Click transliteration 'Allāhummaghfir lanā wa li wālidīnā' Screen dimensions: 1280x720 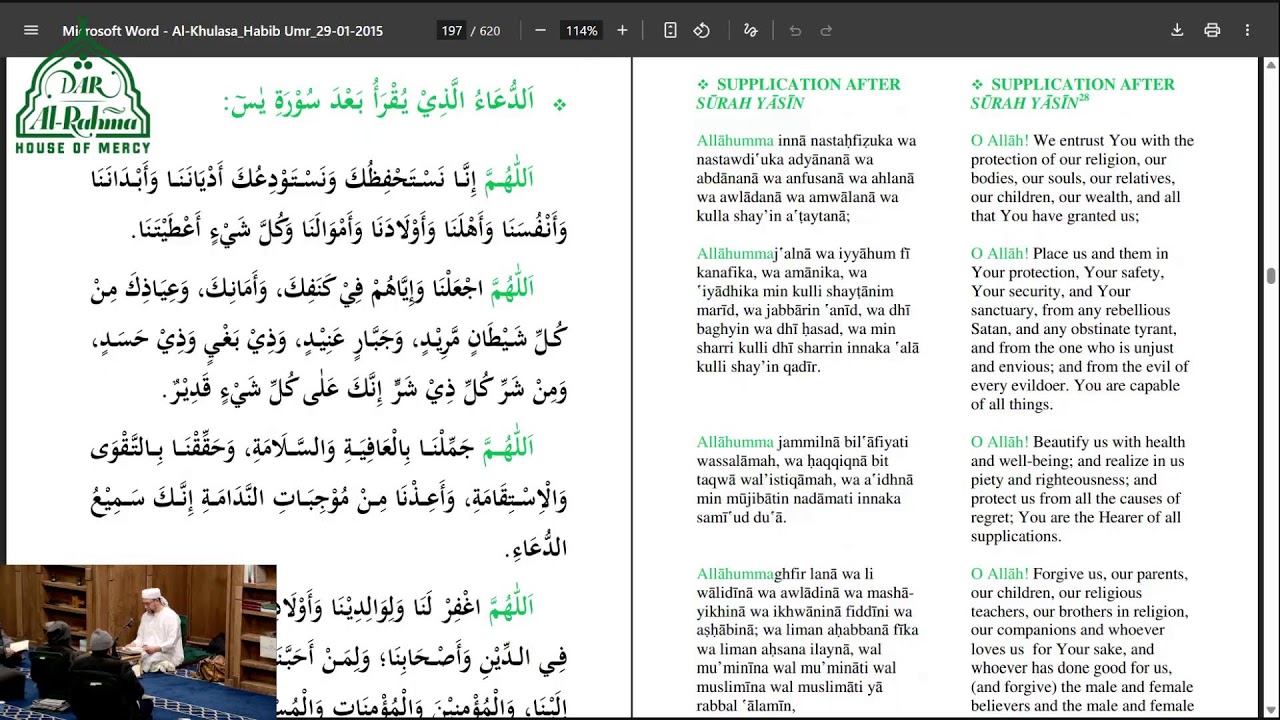[x=806, y=640]
